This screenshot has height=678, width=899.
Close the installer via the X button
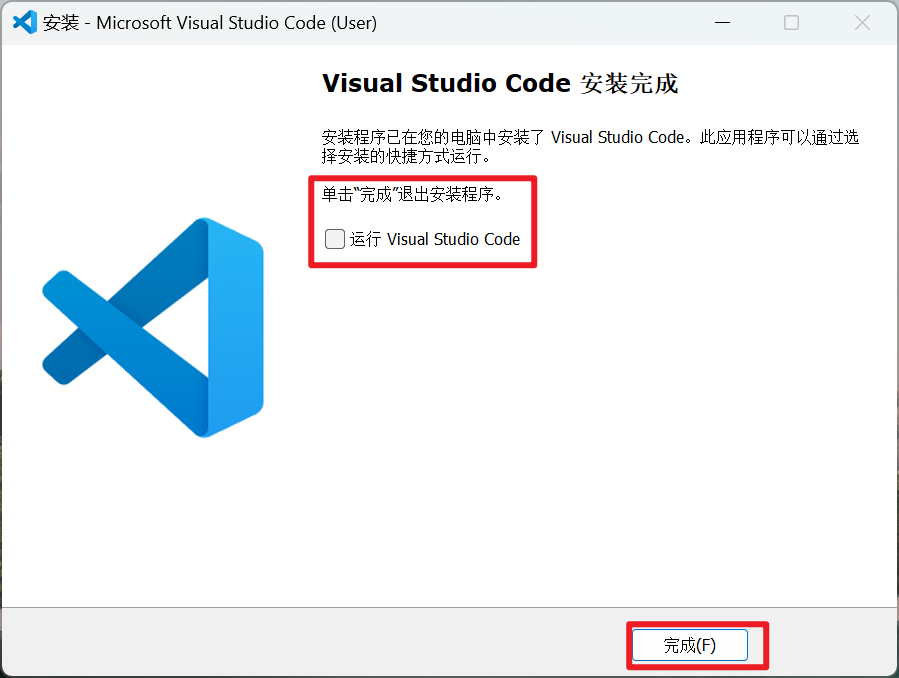click(862, 23)
